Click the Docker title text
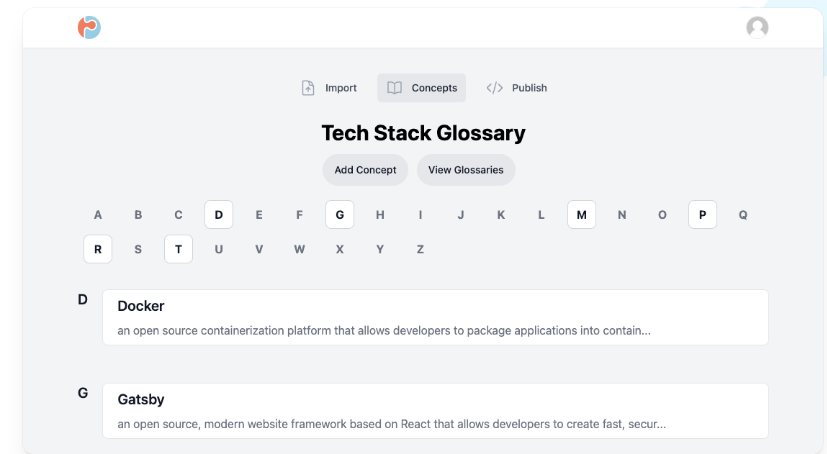This screenshot has width=827, height=454. [141, 306]
